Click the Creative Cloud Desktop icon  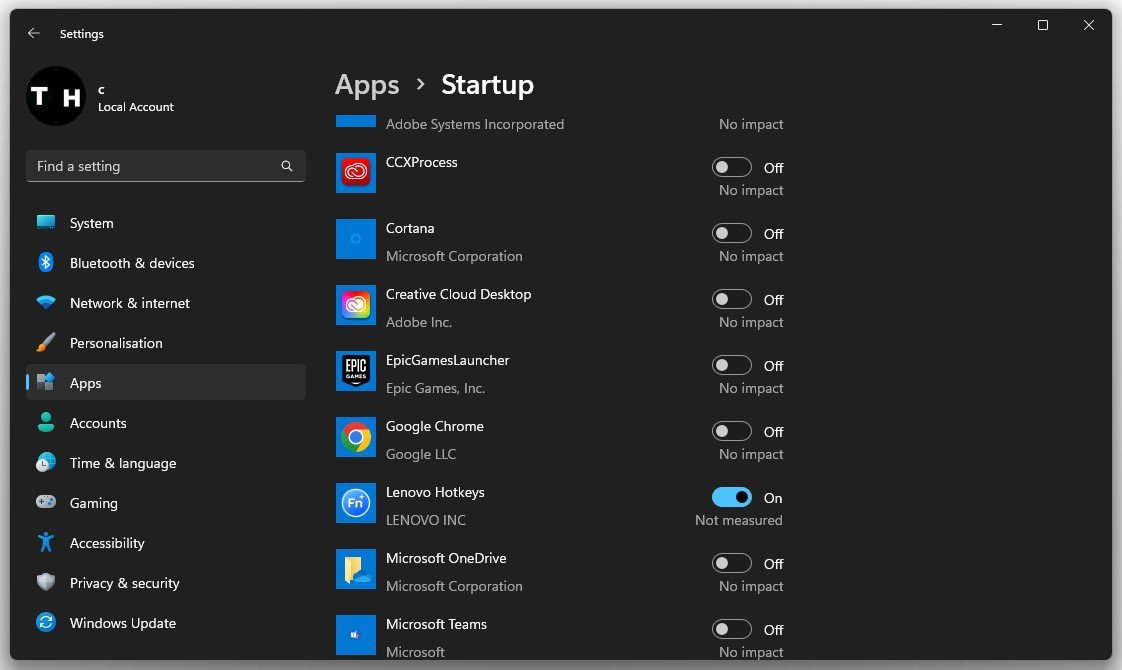356,306
